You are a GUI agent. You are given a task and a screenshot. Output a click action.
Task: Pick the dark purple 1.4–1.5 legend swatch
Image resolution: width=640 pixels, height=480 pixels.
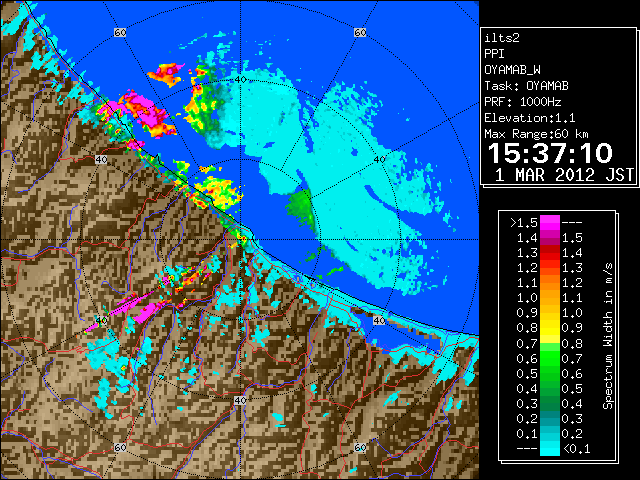(x=550, y=238)
